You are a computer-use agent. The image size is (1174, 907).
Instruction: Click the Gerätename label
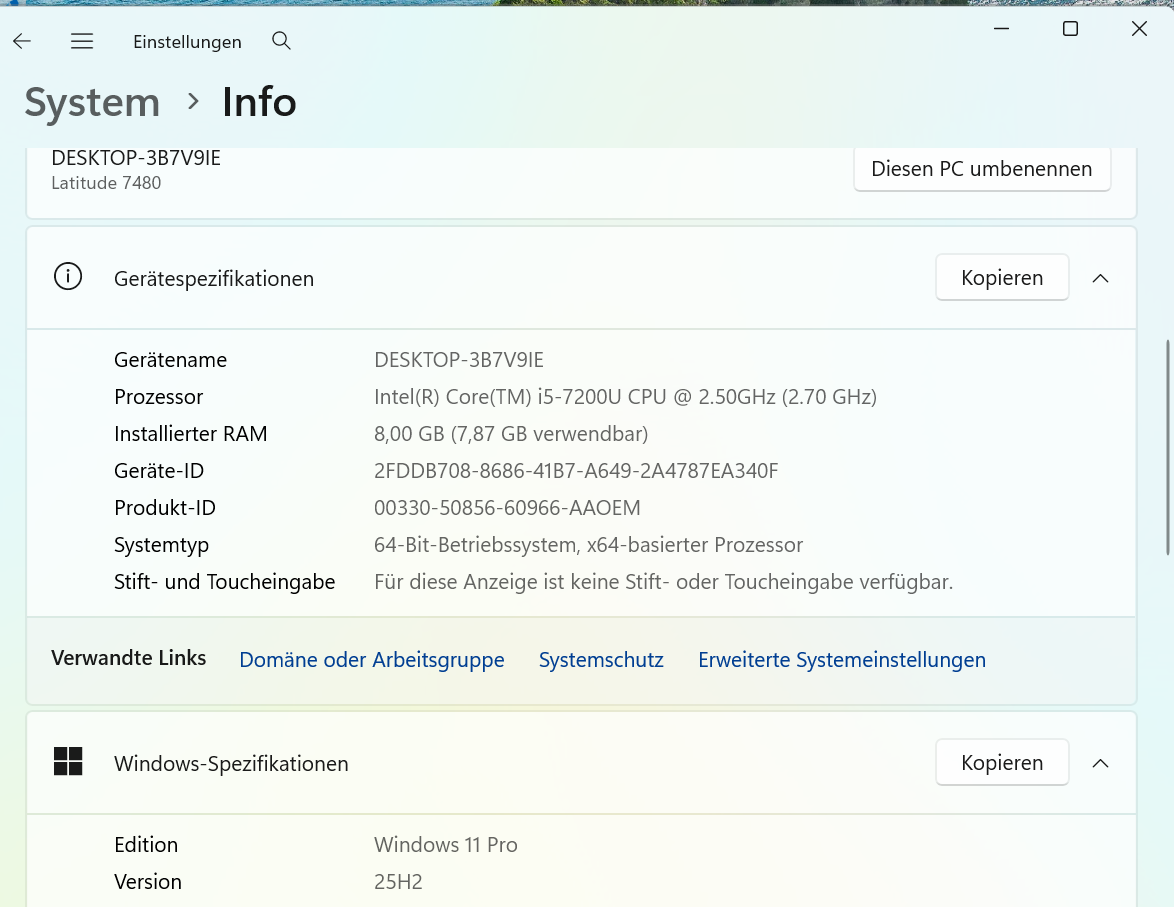(170, 360)
